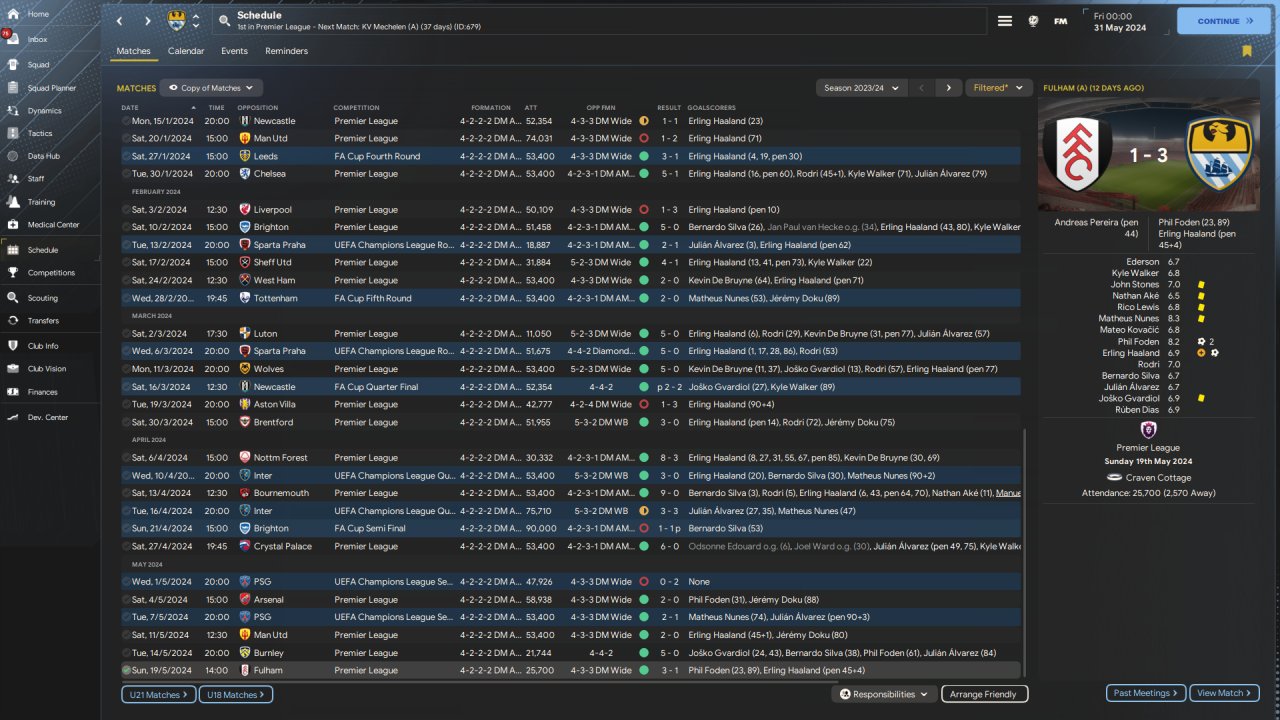1280x720 pixels.
Task: Open the hamburger menu in top bar
Action: [x=1005, y=21]
